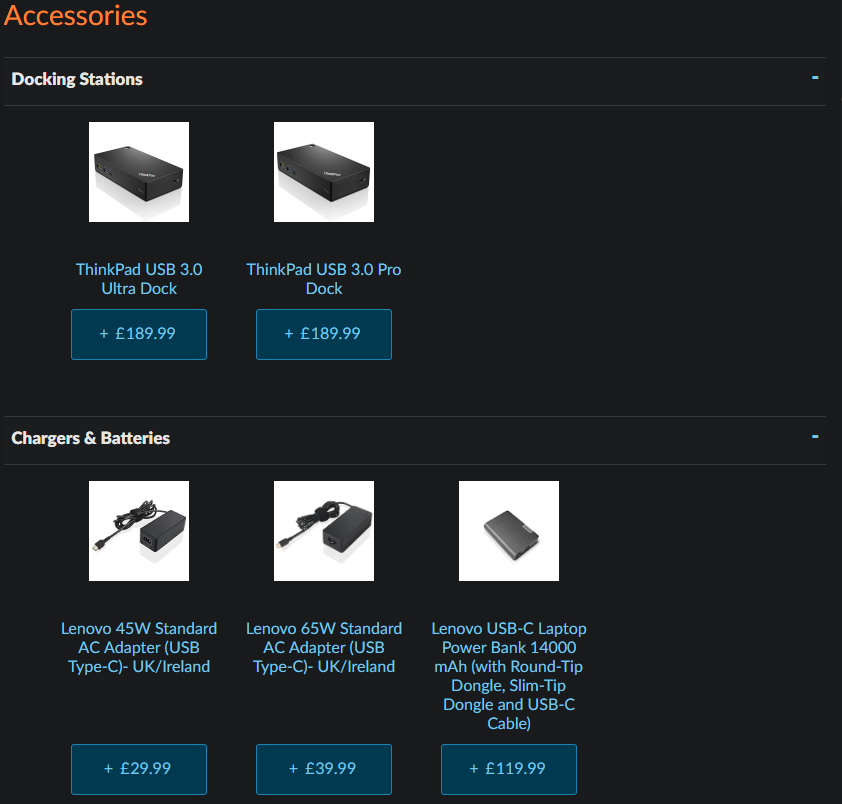Viewport: 842px width, 804px height.
Task: Open the ThinkPad USB 3.0 Pro Dock link
Action: (x=324, y=279)
